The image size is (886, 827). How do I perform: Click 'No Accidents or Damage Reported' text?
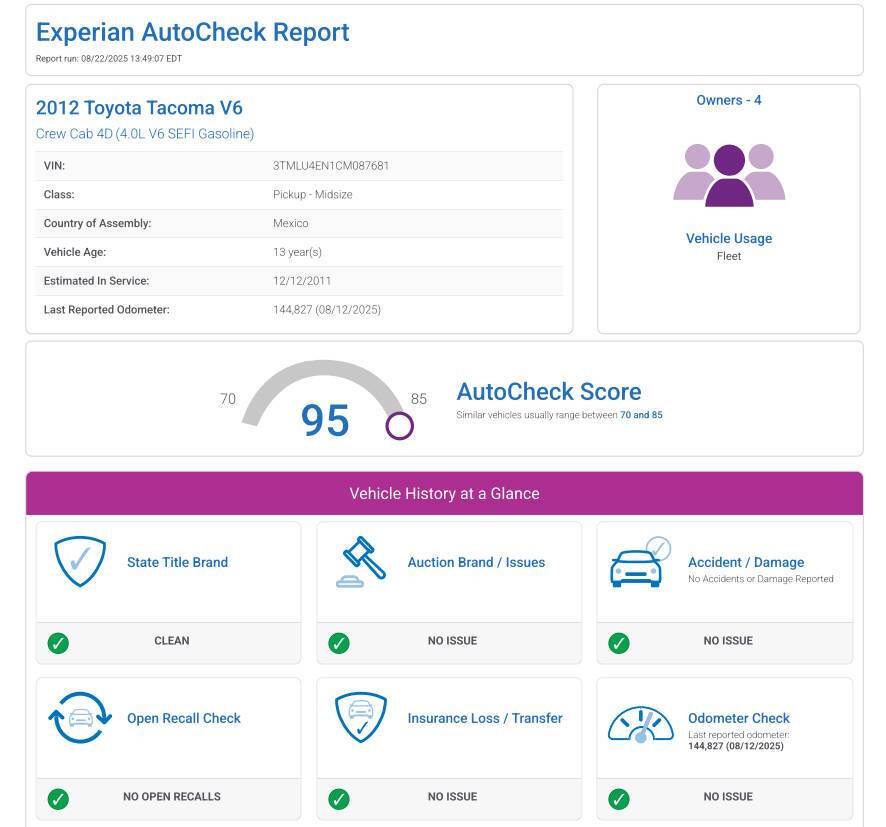761,578
